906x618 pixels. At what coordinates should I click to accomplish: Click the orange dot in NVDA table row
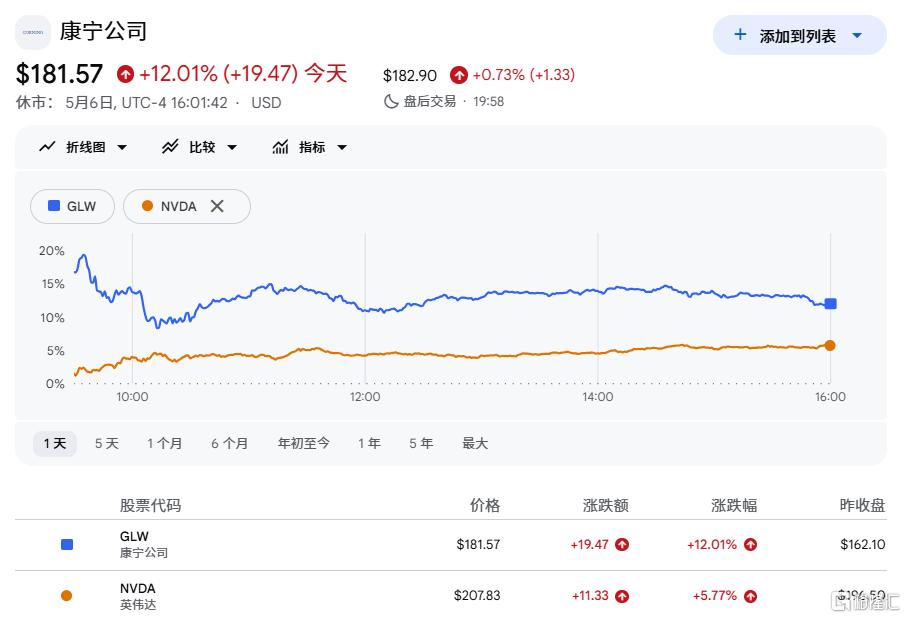pos(66,595)
